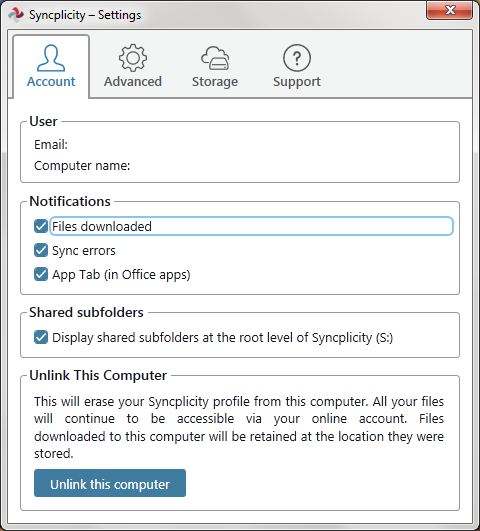Click the Advanced gear icon
The image size is (480, 531).
pyautogui.click(x=133, y=58)
